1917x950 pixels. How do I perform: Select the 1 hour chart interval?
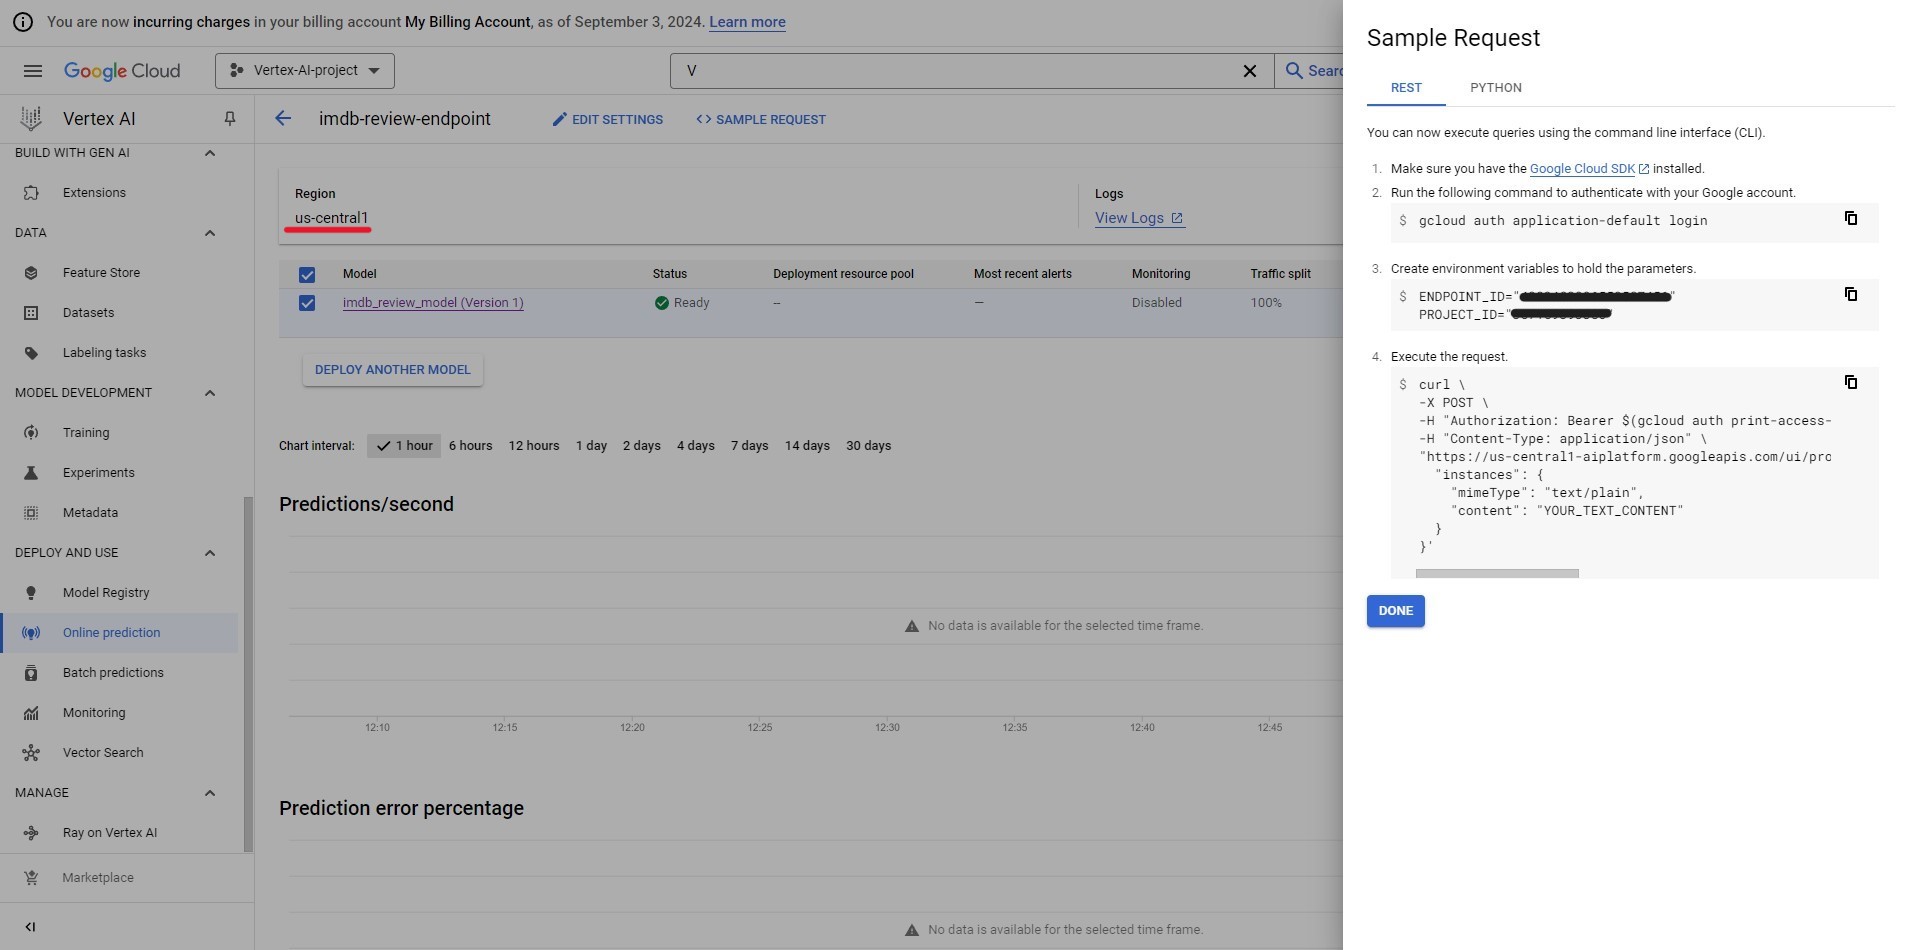pyautogui.click(x=404, y=446)
